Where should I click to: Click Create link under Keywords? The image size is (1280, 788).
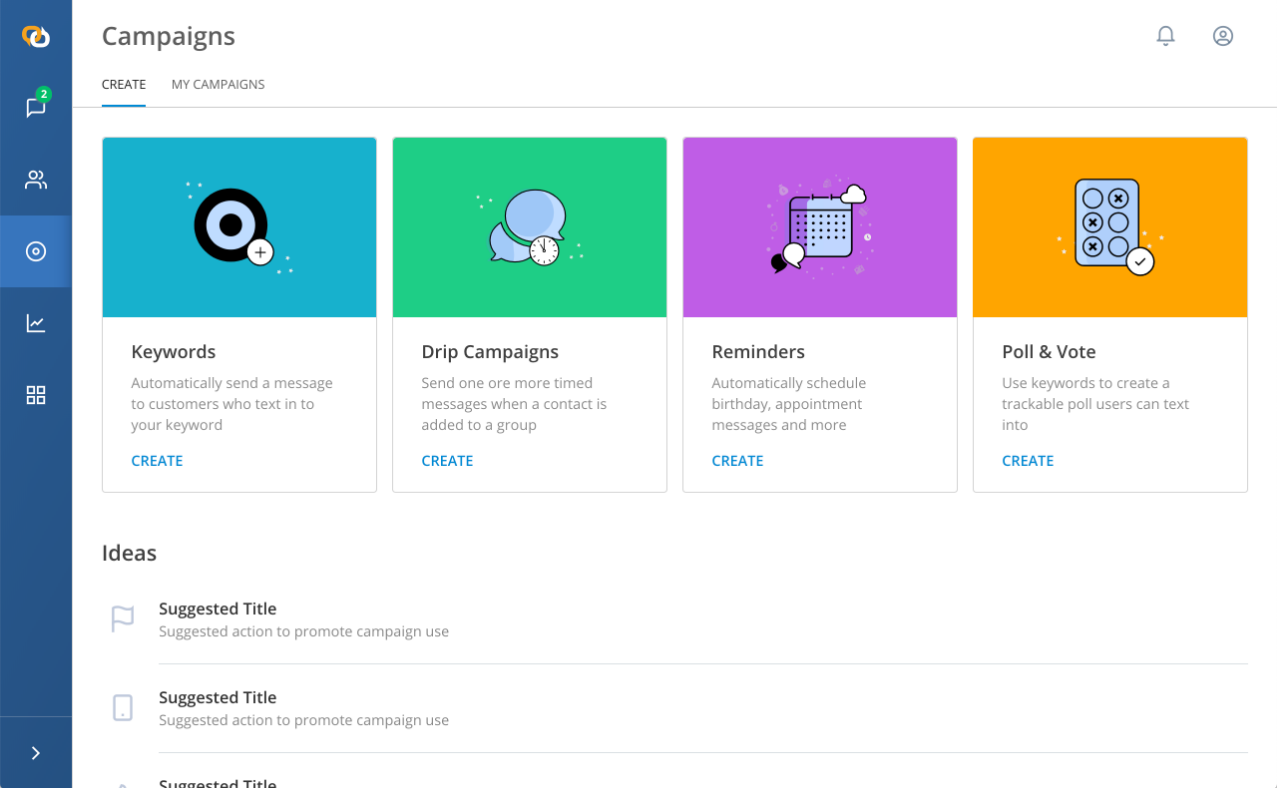click(157, 461)
